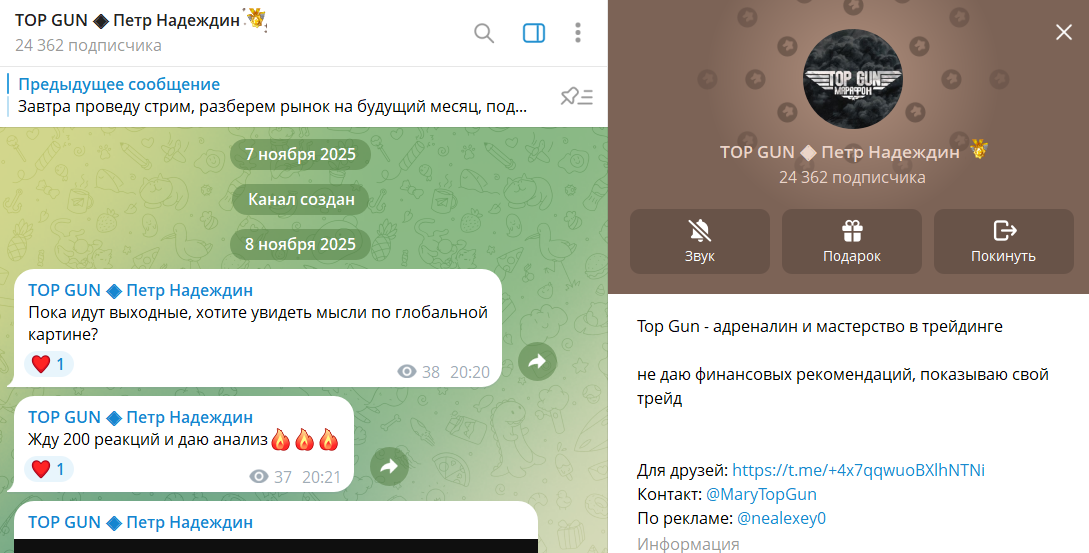
Task: Forward the 20:20 message via share arrow
Action: tap(536, 362)
